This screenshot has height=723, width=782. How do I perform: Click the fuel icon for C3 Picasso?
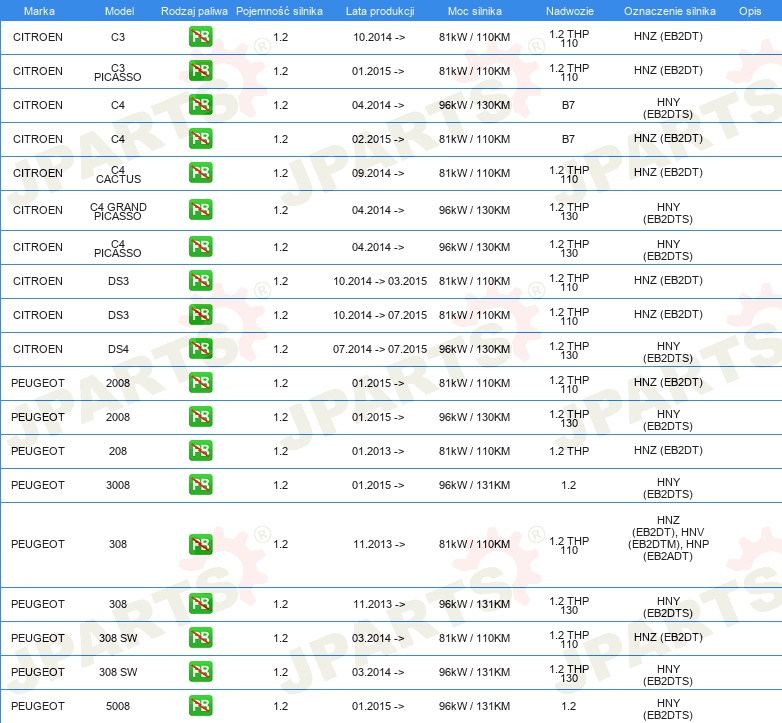(200, 71)
